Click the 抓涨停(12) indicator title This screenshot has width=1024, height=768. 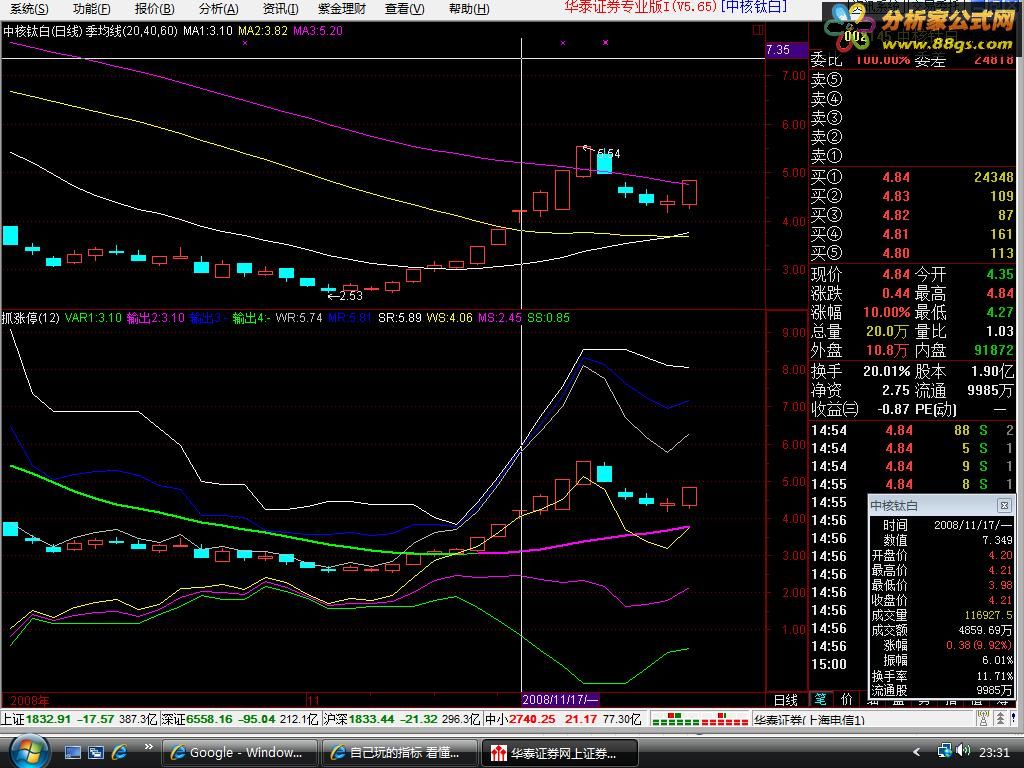(31, 318)
